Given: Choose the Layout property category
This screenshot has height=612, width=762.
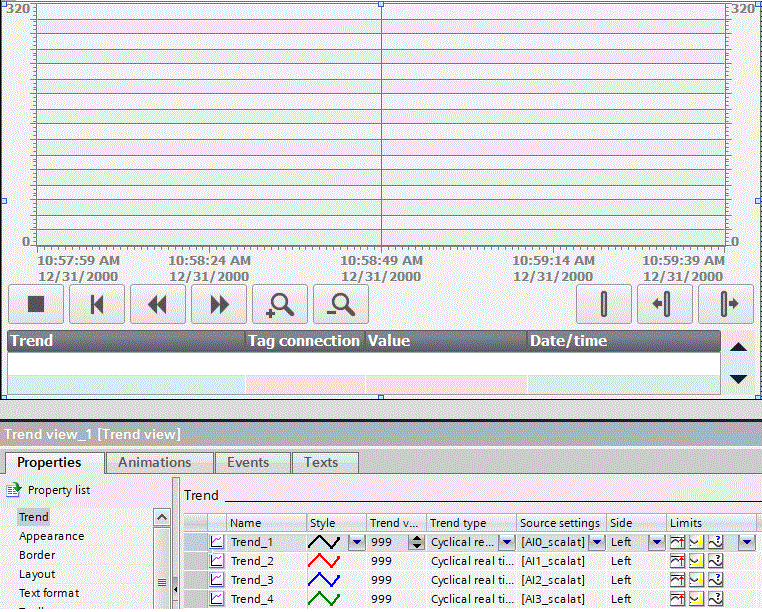Looking at the screenshot, I should tap(37, 574).
